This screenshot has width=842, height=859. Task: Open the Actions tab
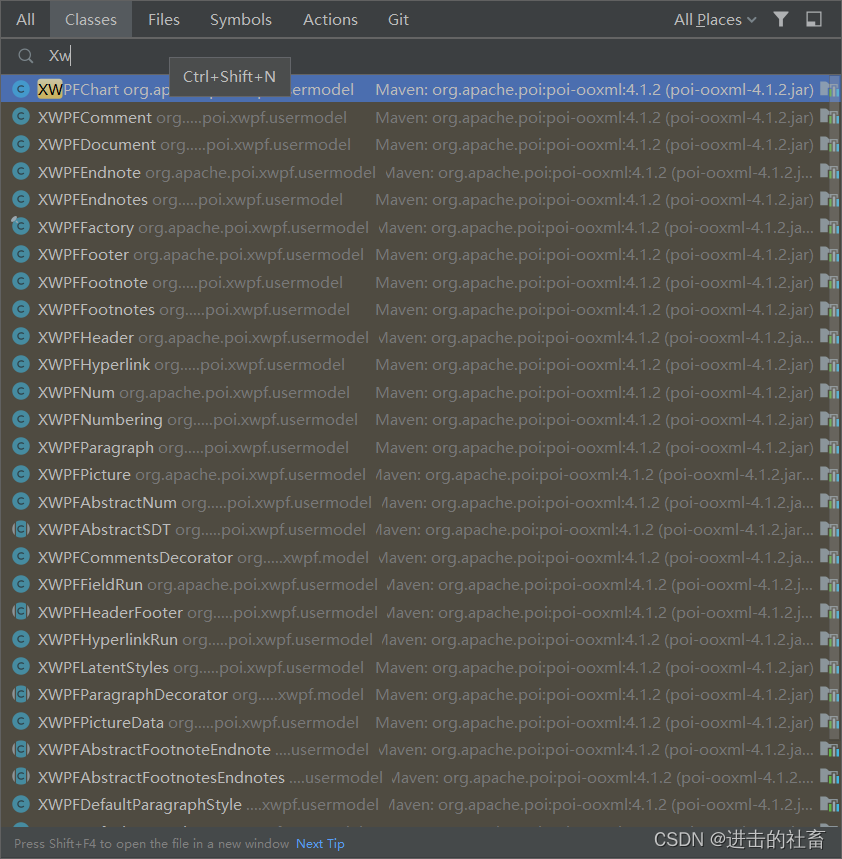330,20
